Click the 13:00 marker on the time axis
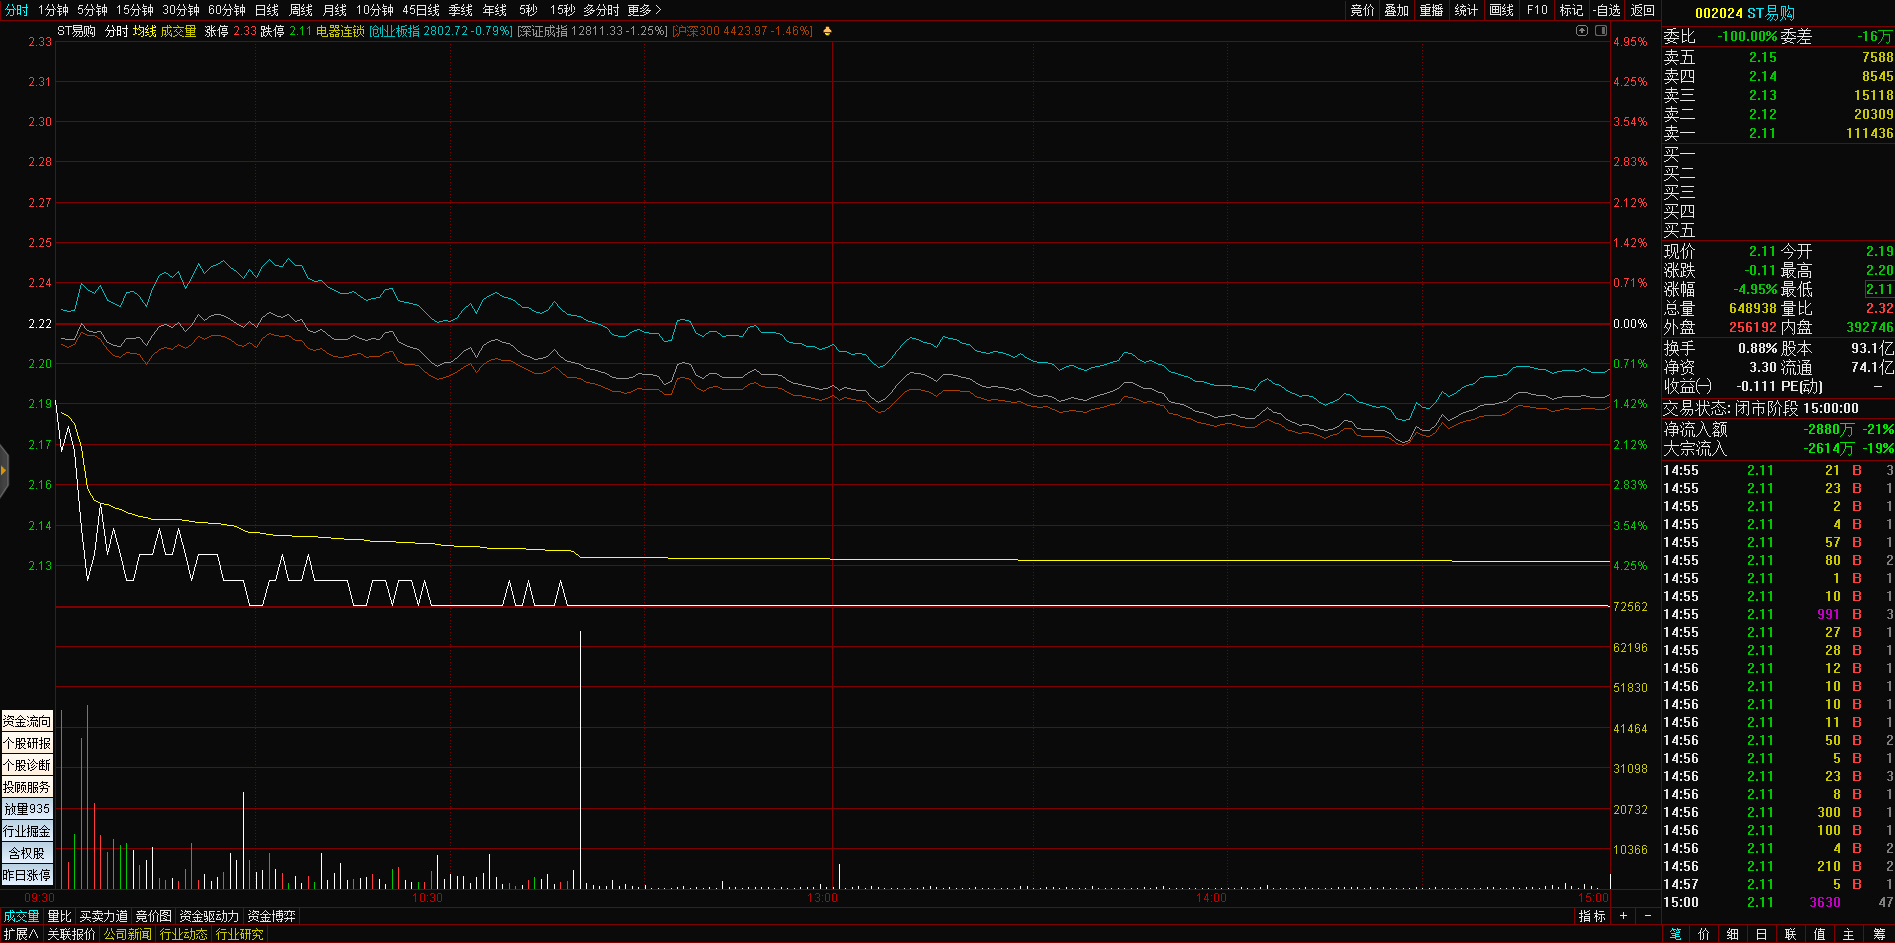 (823, 898)
